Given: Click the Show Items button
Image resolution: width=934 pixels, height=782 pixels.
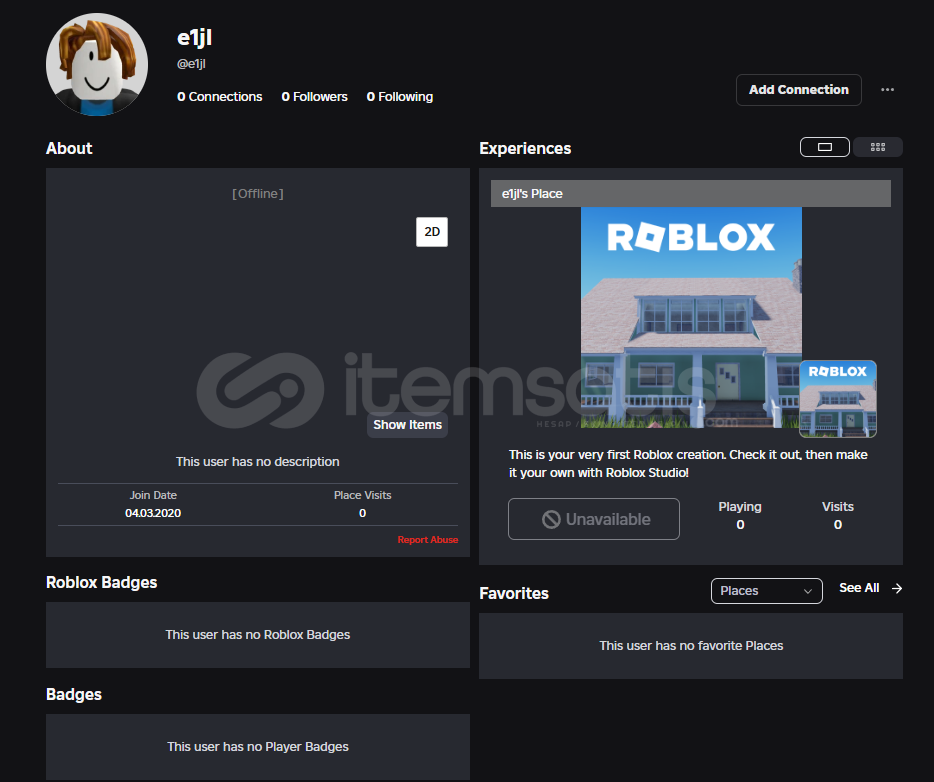Looking at the screenshot, I should point(407,425).
